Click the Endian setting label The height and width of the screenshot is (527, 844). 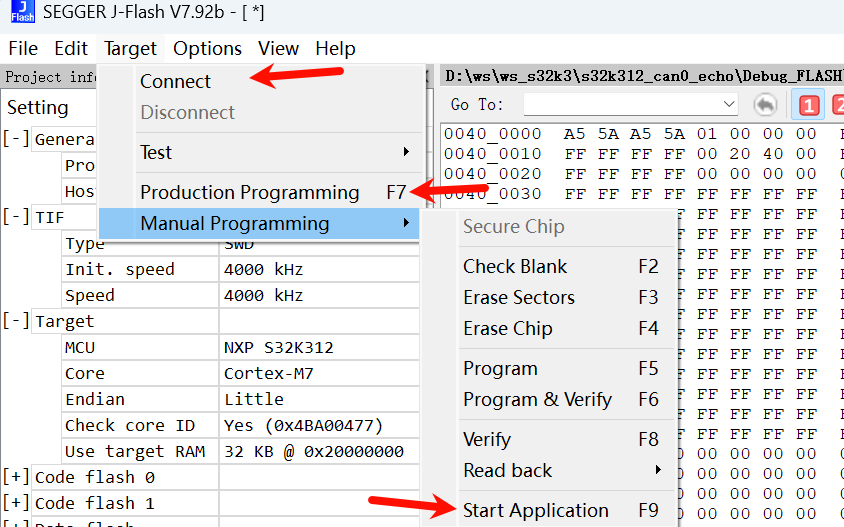pyautogui.click(x=95, y=399)
